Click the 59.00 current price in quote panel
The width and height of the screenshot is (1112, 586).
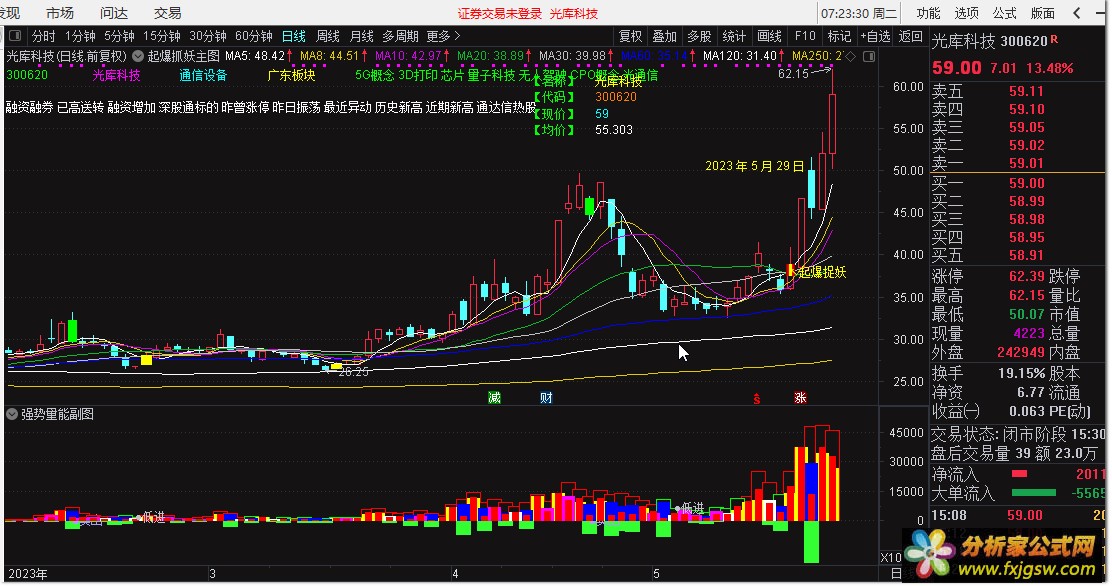[957, 67]
